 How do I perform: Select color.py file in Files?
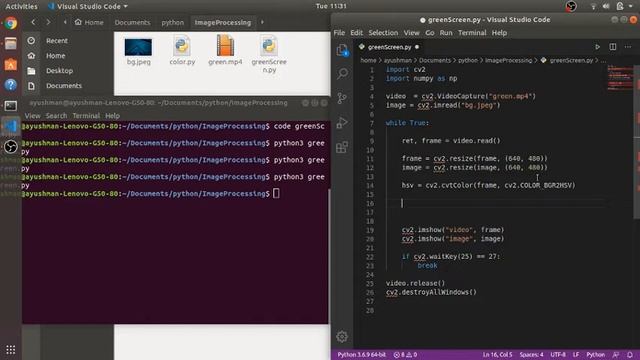[x=182, y=51]
